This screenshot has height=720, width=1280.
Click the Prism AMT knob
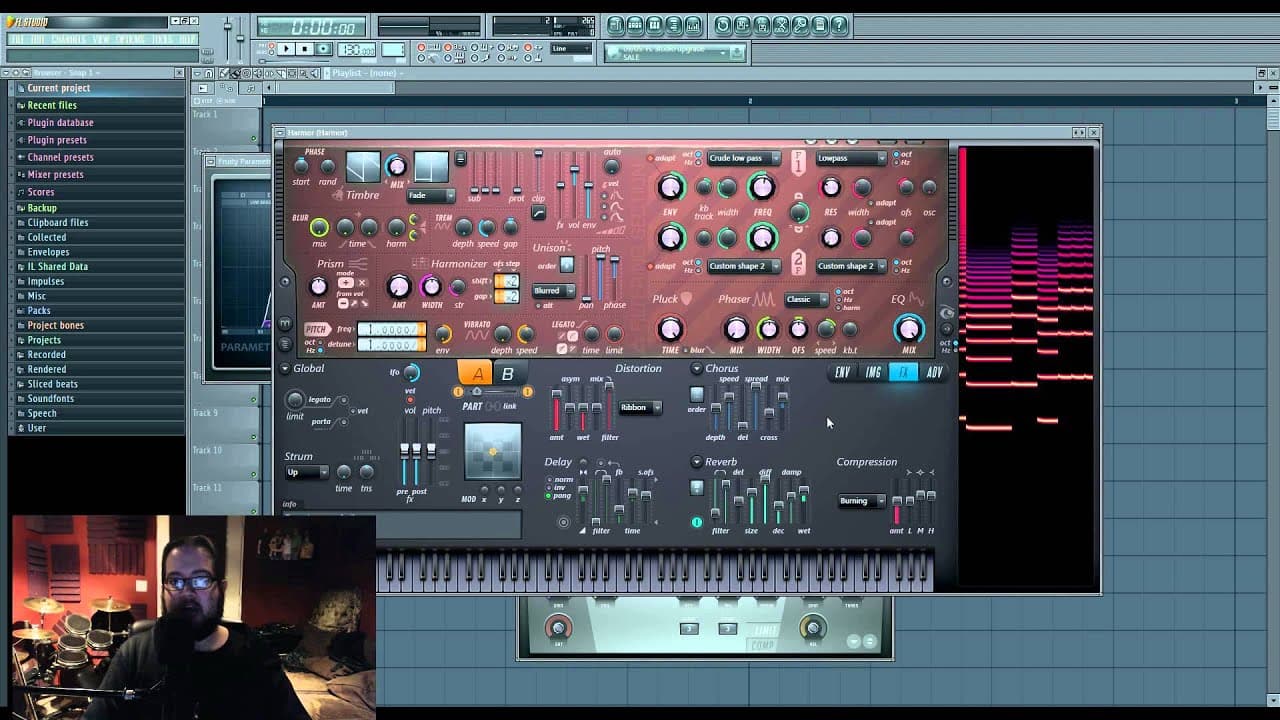(x=319, y=288)
